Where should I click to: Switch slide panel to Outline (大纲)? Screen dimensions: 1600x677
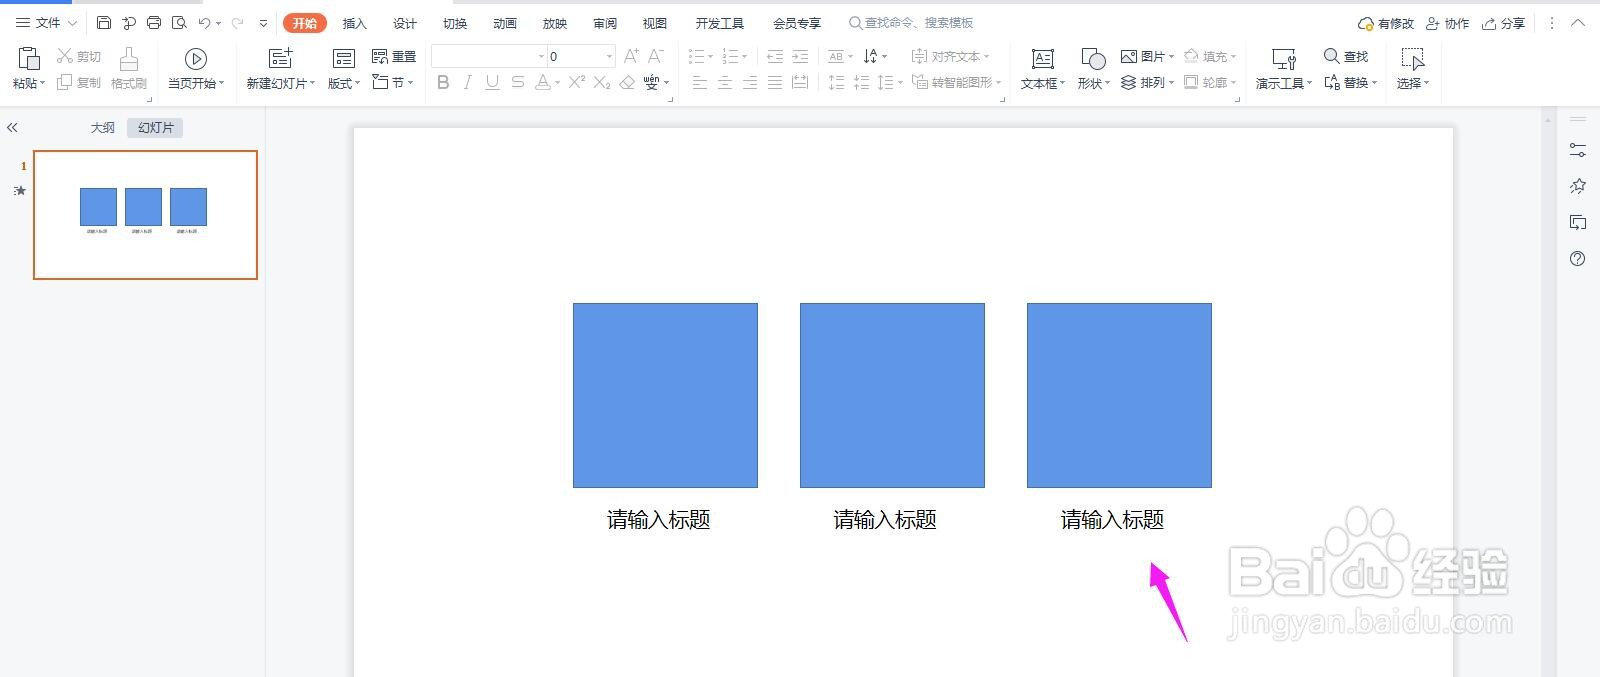coord(103,127)
